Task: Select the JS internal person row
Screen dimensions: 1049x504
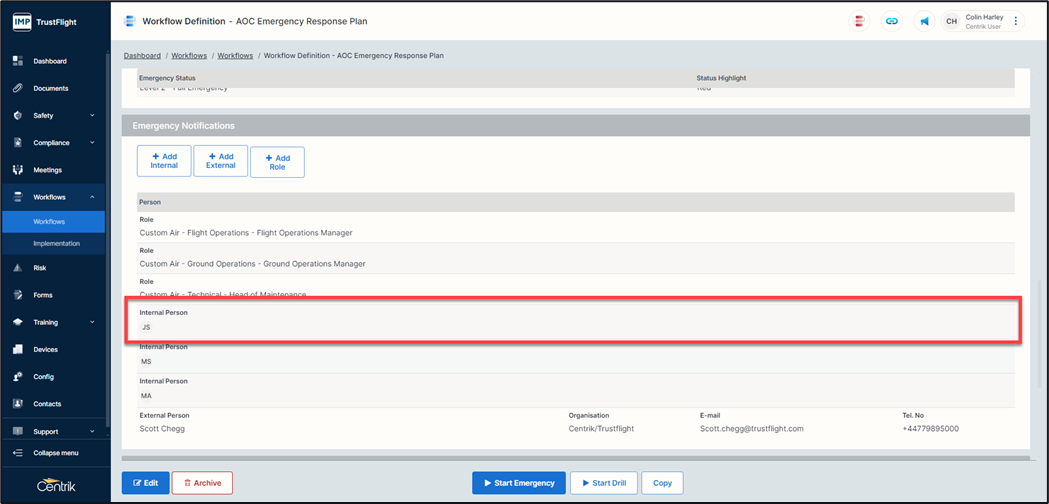Action: pyautogui.click(x=573, y=320)
